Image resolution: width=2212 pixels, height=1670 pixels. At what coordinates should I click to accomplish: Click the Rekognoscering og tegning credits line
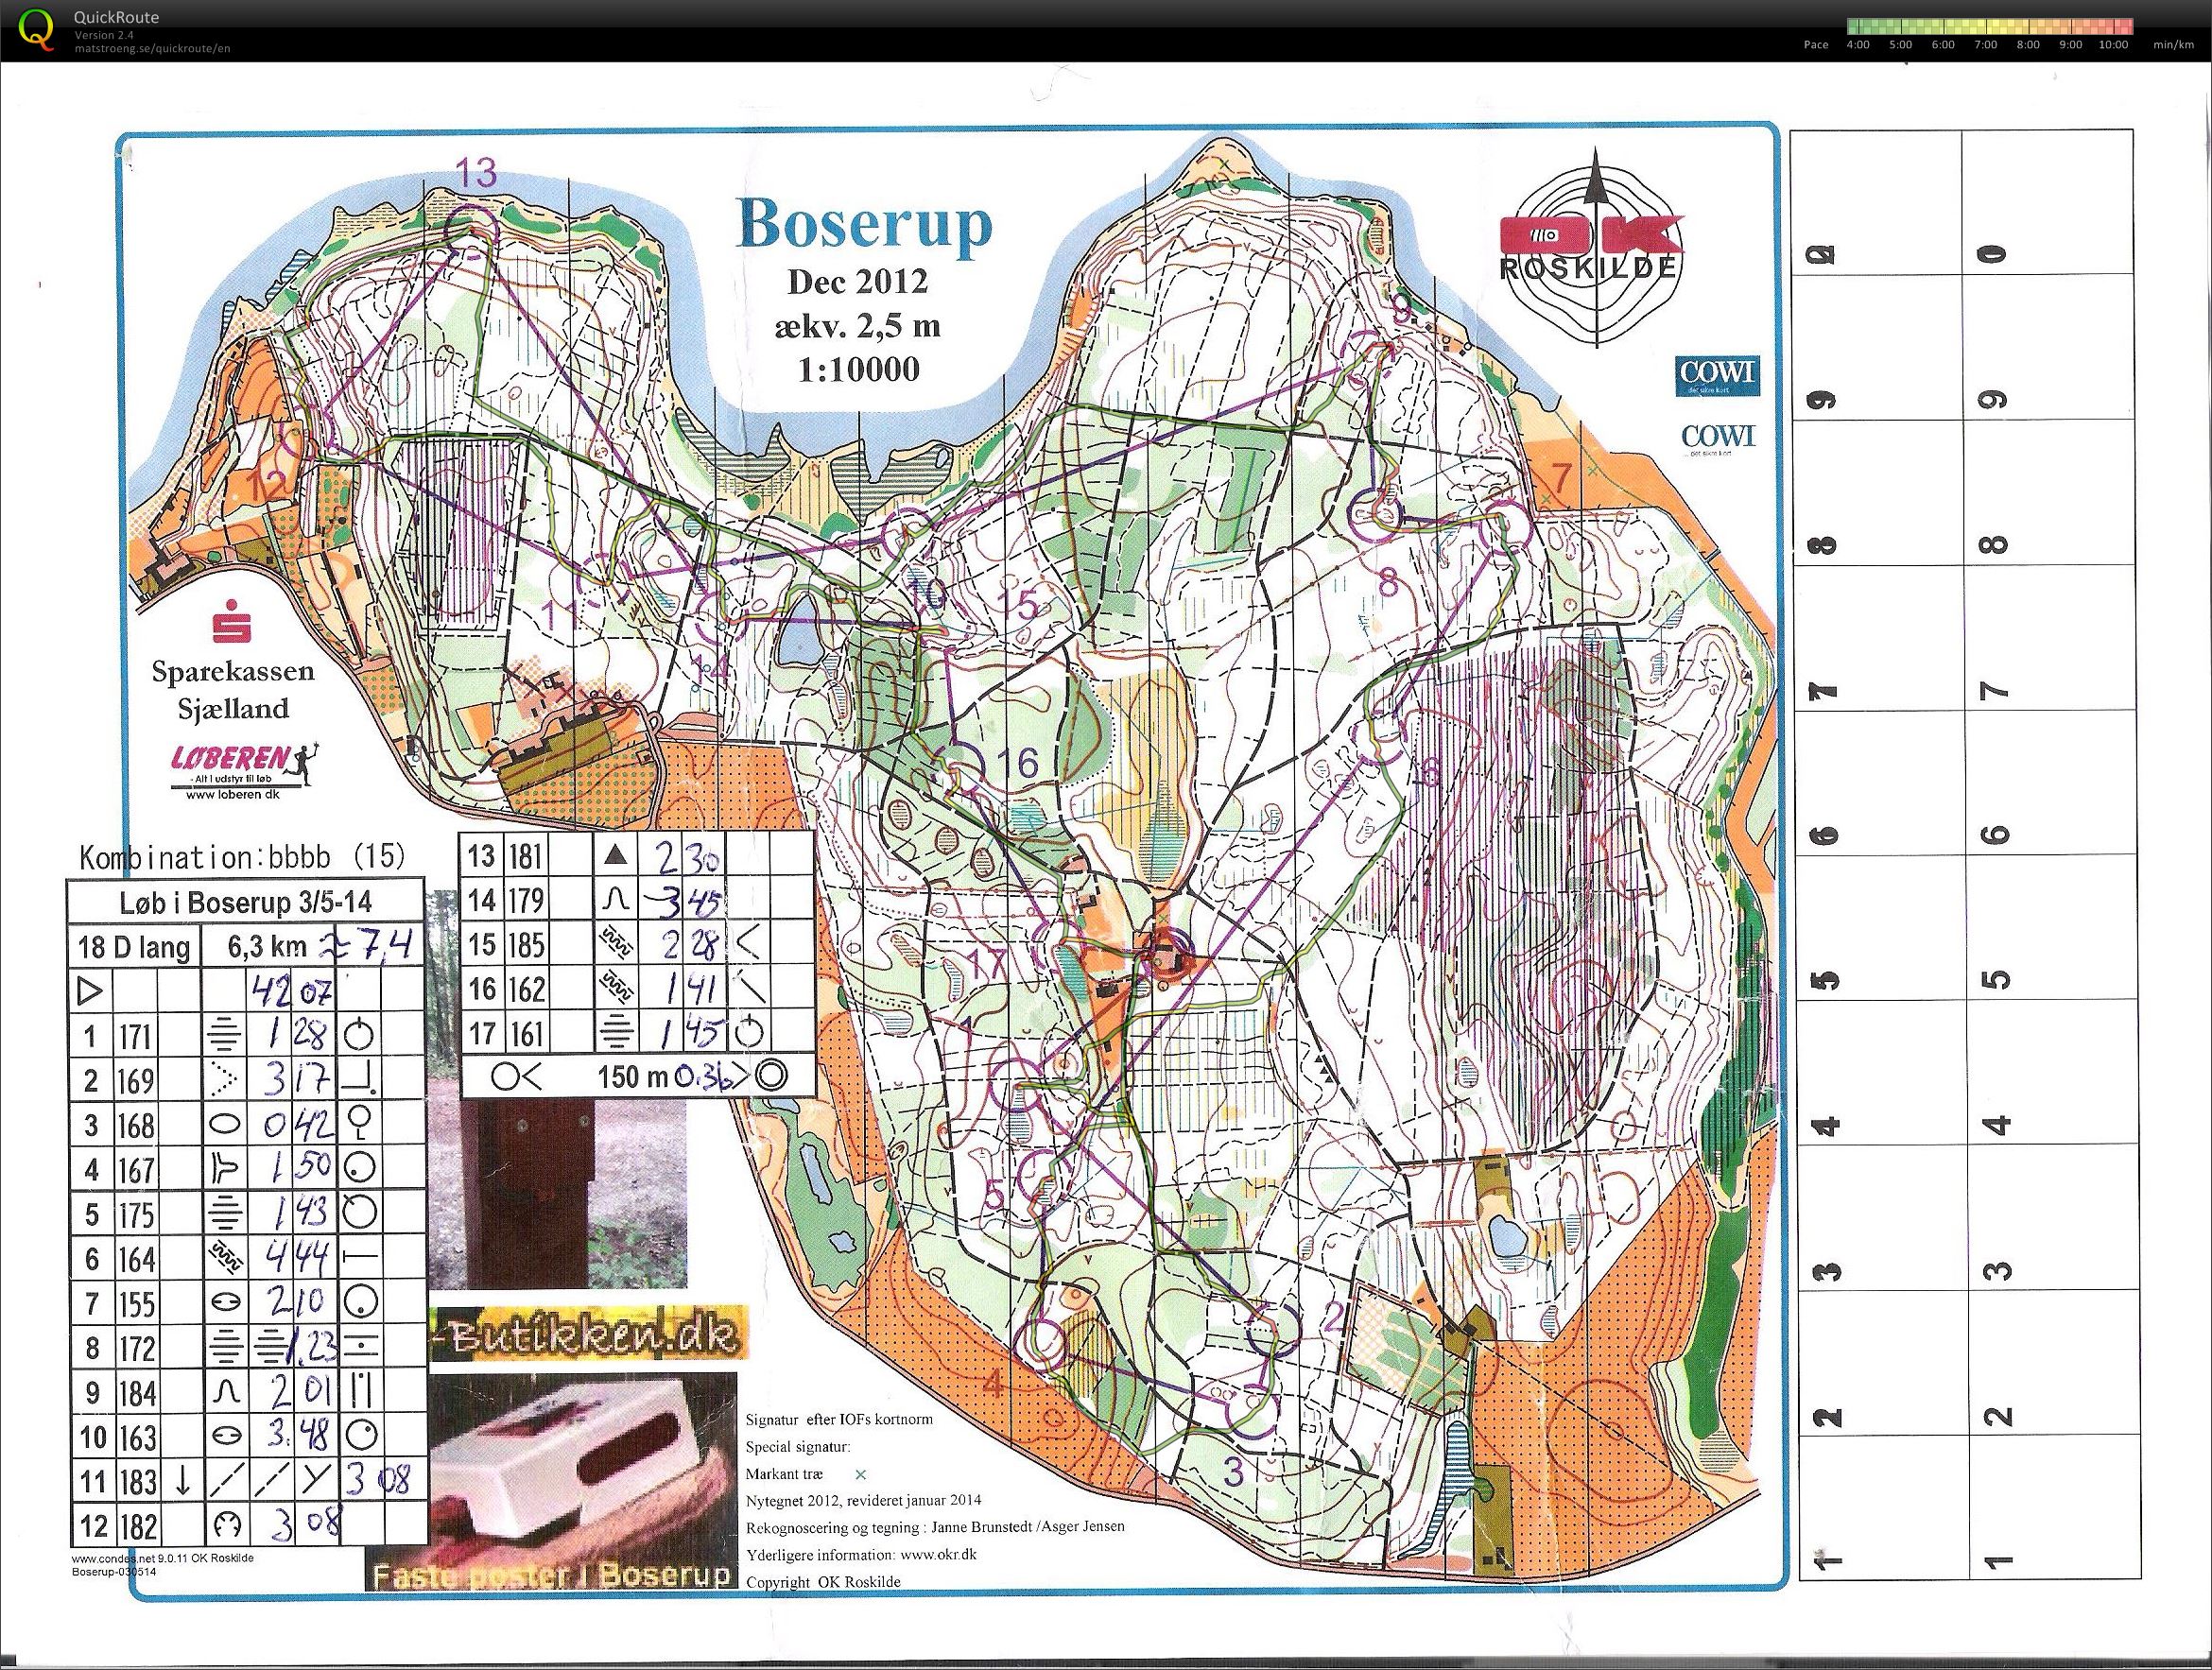(x=935, y=1527)
